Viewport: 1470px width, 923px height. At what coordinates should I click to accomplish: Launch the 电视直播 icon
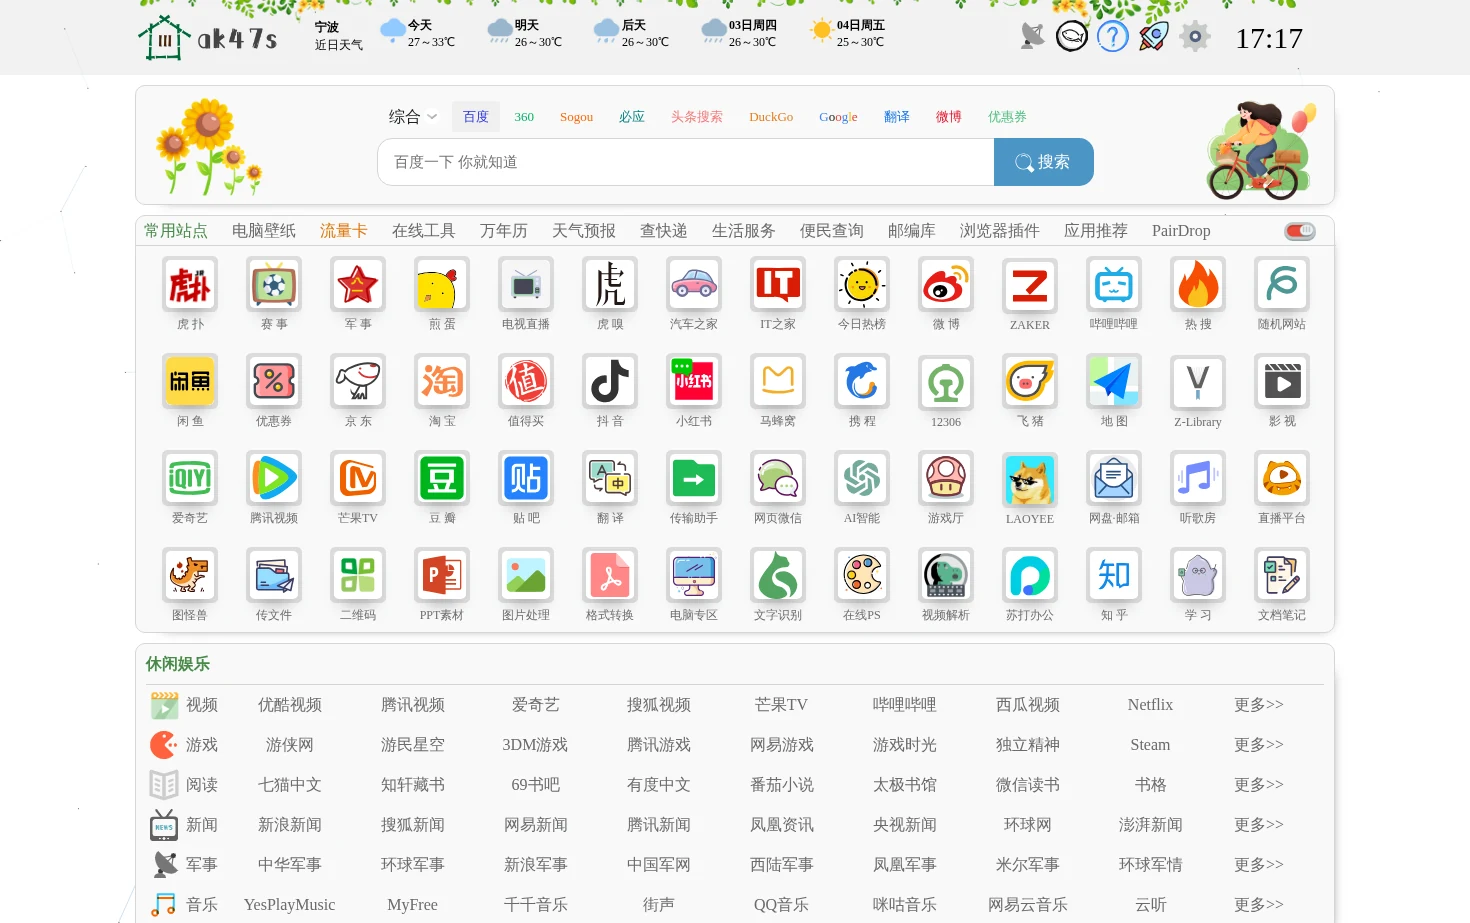click(x=526, y=285)
